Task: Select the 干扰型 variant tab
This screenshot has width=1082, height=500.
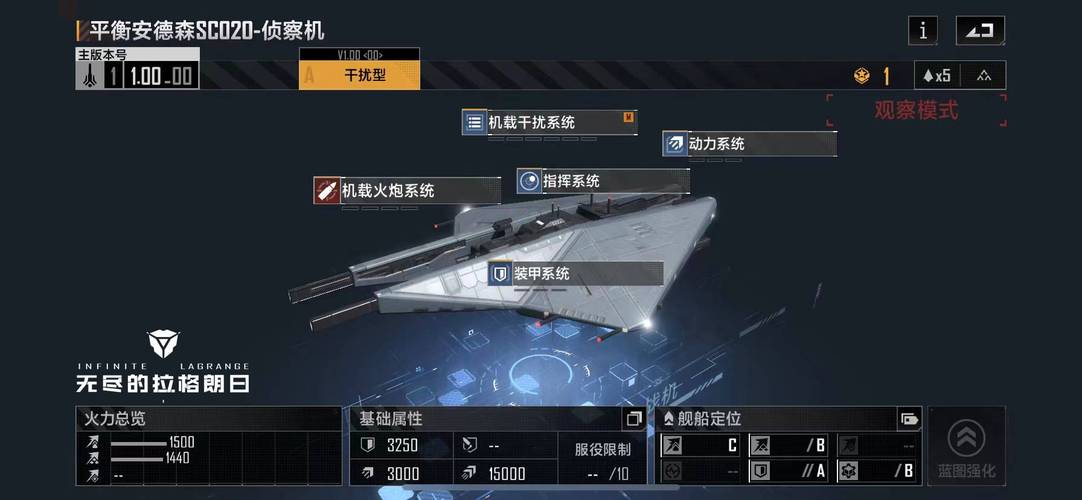Action: coord(360,75)
